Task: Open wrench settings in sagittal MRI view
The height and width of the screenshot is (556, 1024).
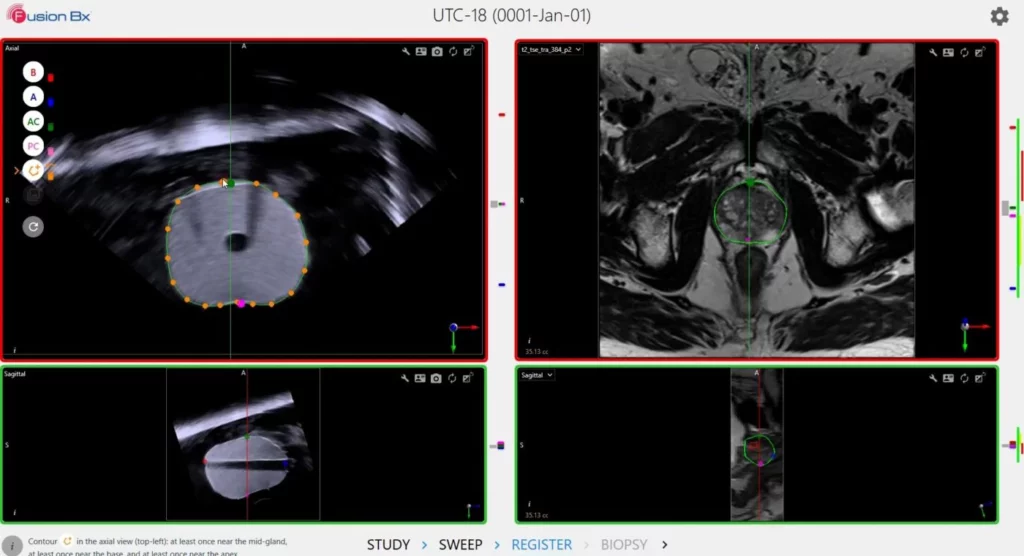Action: pos(933,378)
